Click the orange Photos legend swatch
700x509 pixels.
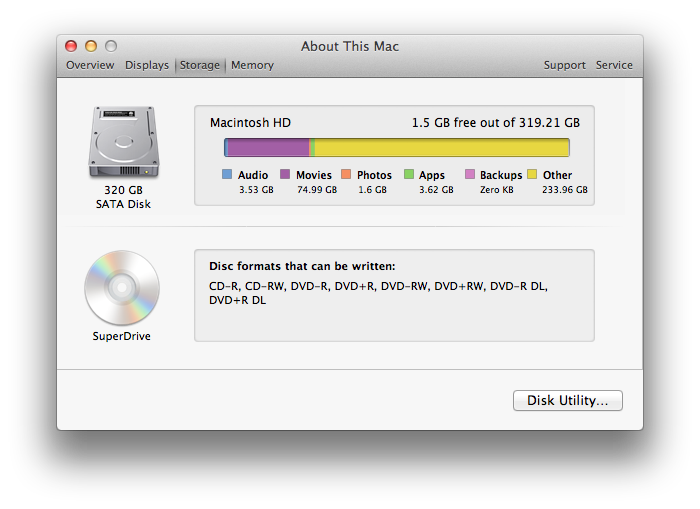coord(346,175)
